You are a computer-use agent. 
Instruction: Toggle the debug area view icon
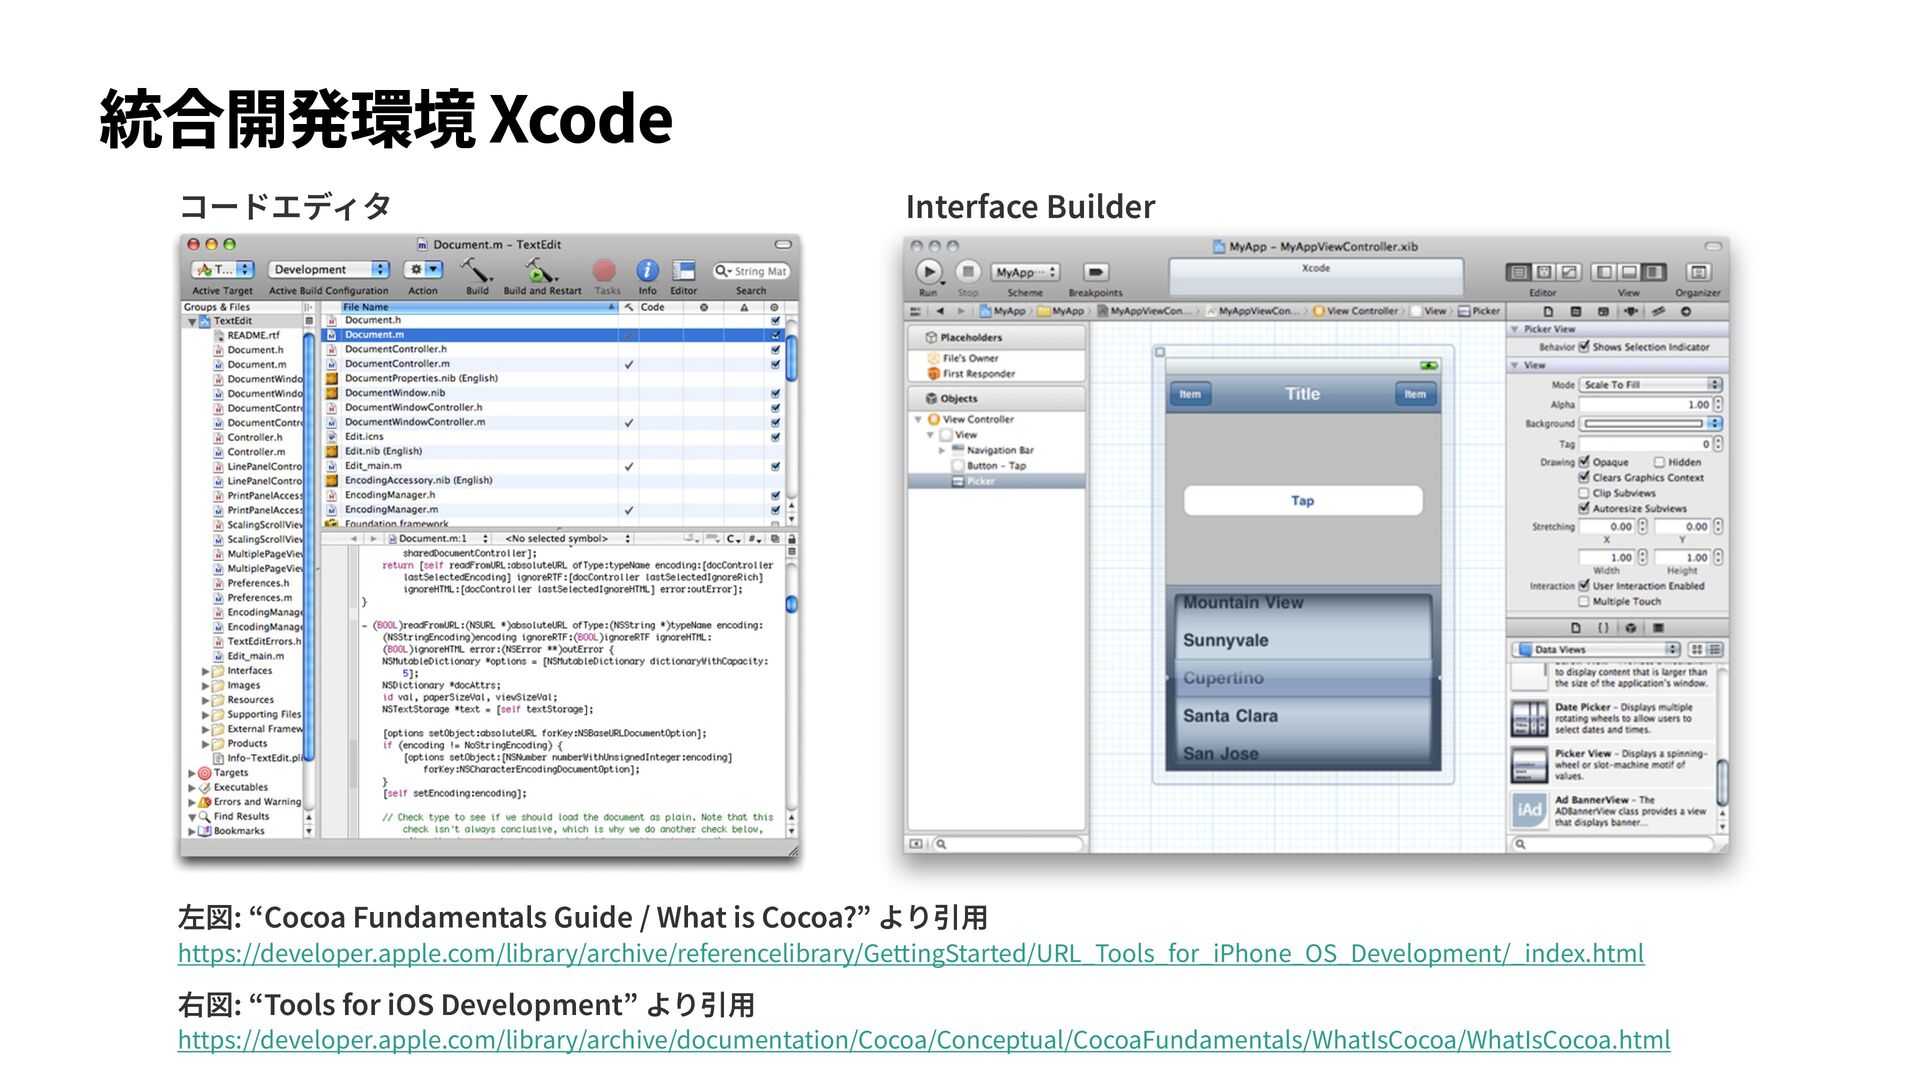pos(1629,272)
